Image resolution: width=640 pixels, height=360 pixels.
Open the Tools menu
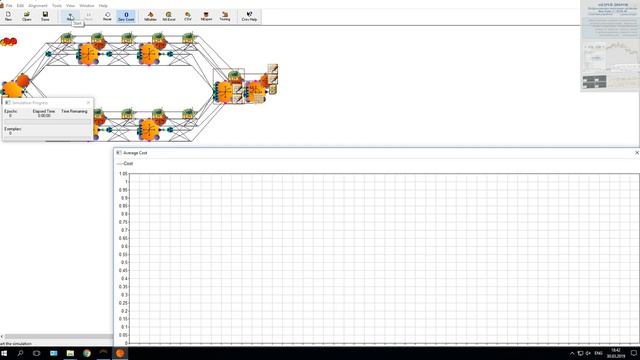click(x=57, y=5)
